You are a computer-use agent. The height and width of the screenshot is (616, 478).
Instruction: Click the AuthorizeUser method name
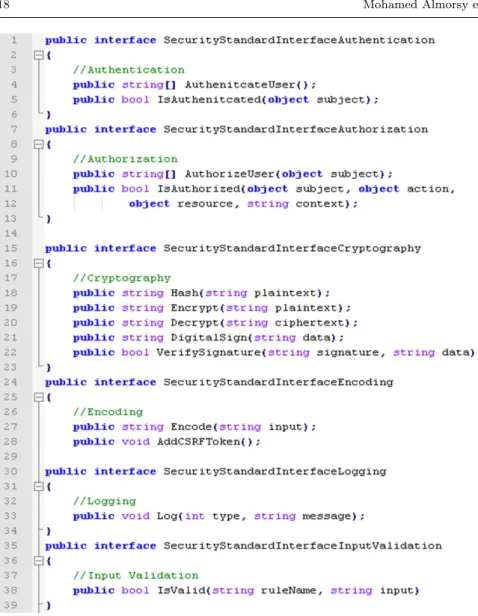point(230,174)
